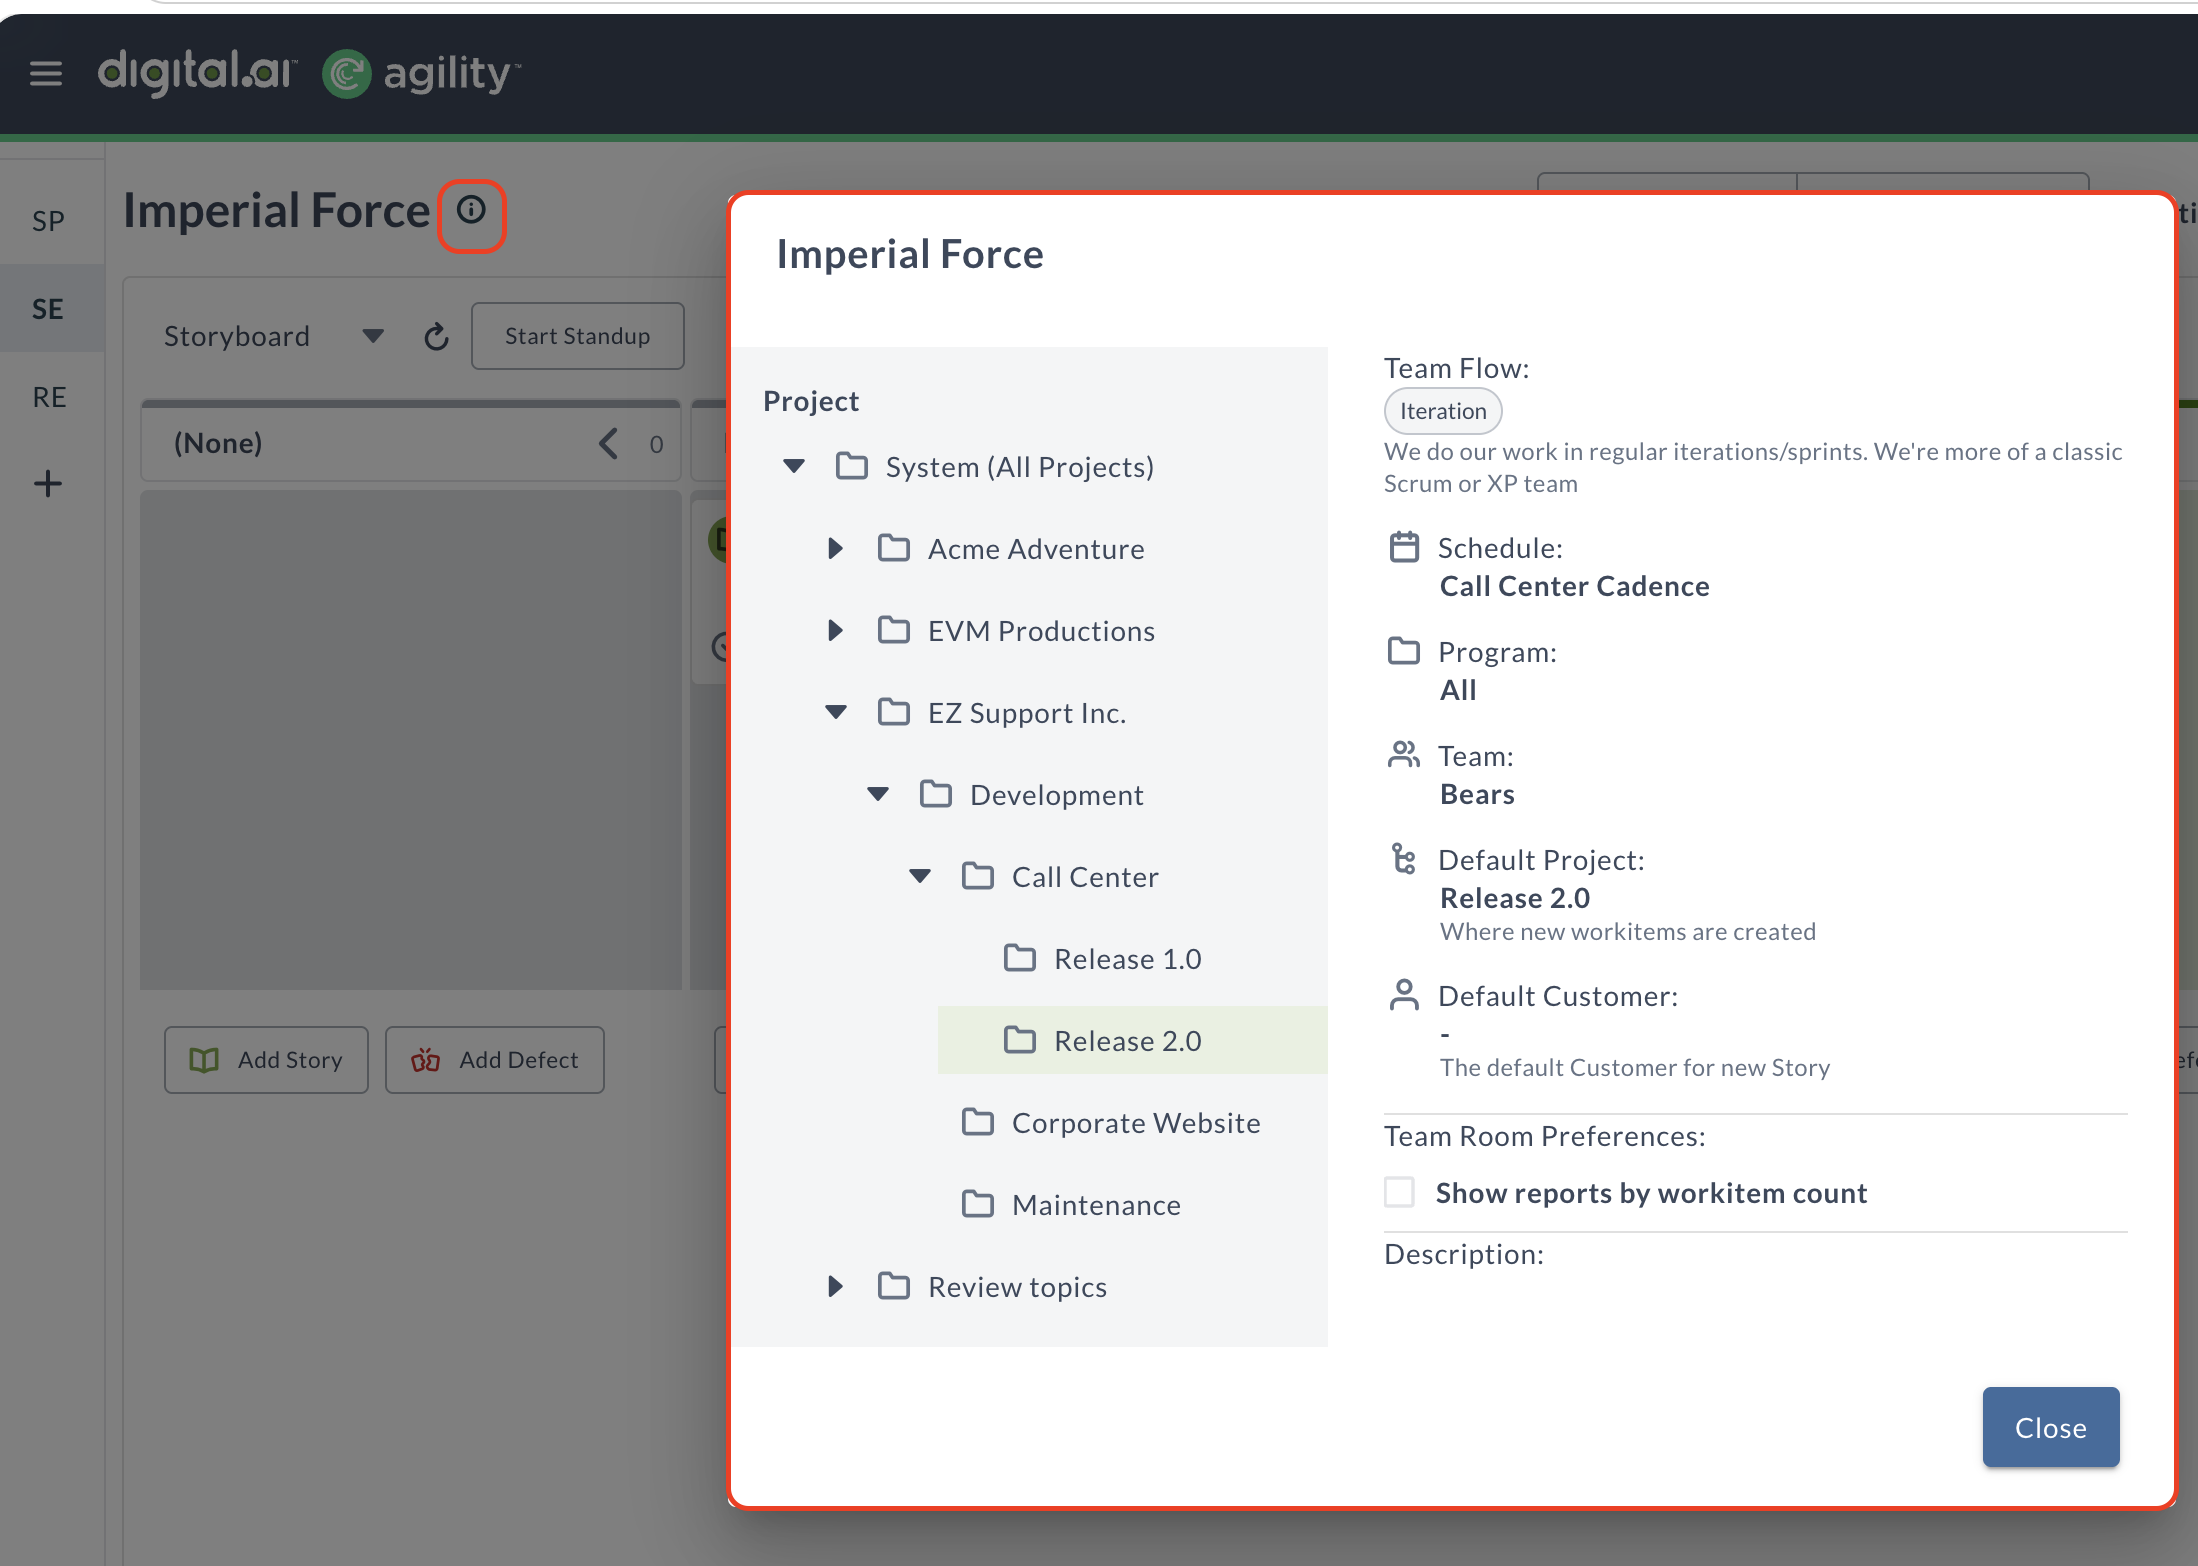Collapse the EZ Support Inc. node
Image resolution: width=2198 pixels, height=1566 pixels.
tap(836, 712)
